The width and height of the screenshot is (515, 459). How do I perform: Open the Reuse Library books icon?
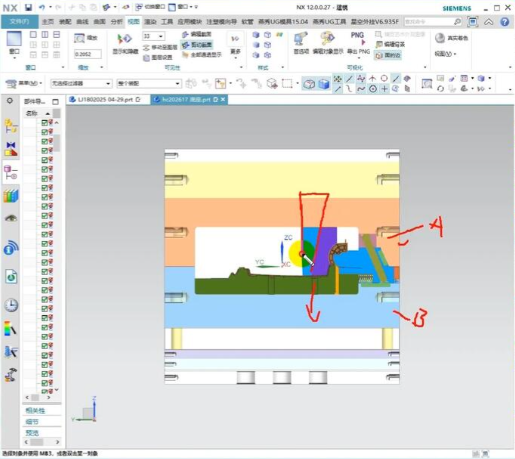11,196
